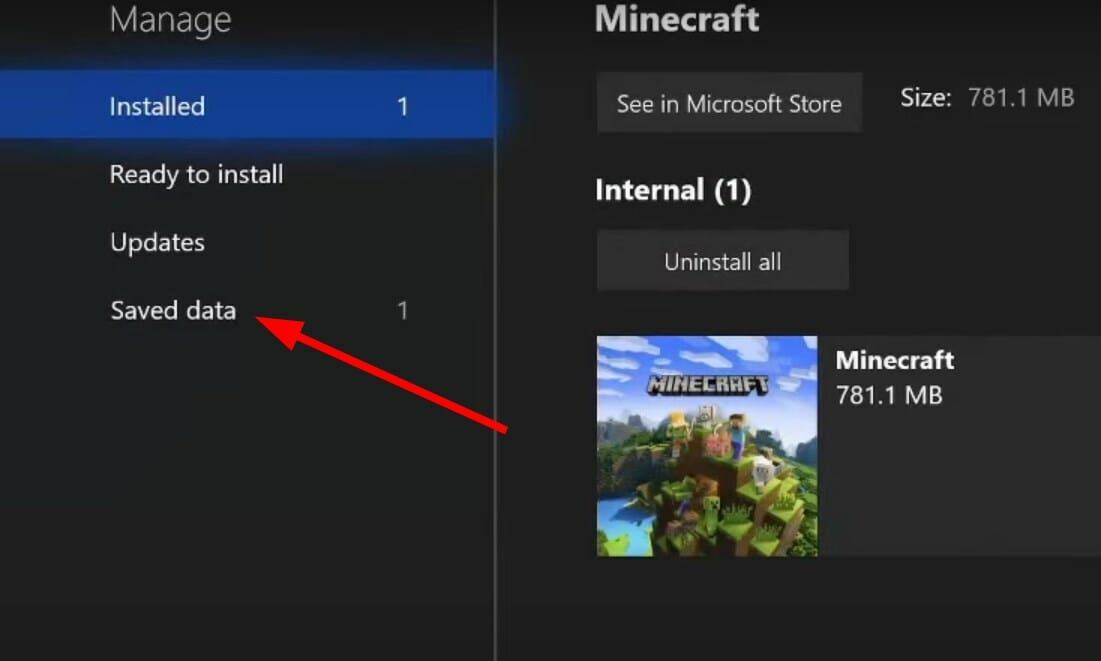Viewport: 1101px width, 661px height.
Task: Click the Size: label
Action: [925, 97]
